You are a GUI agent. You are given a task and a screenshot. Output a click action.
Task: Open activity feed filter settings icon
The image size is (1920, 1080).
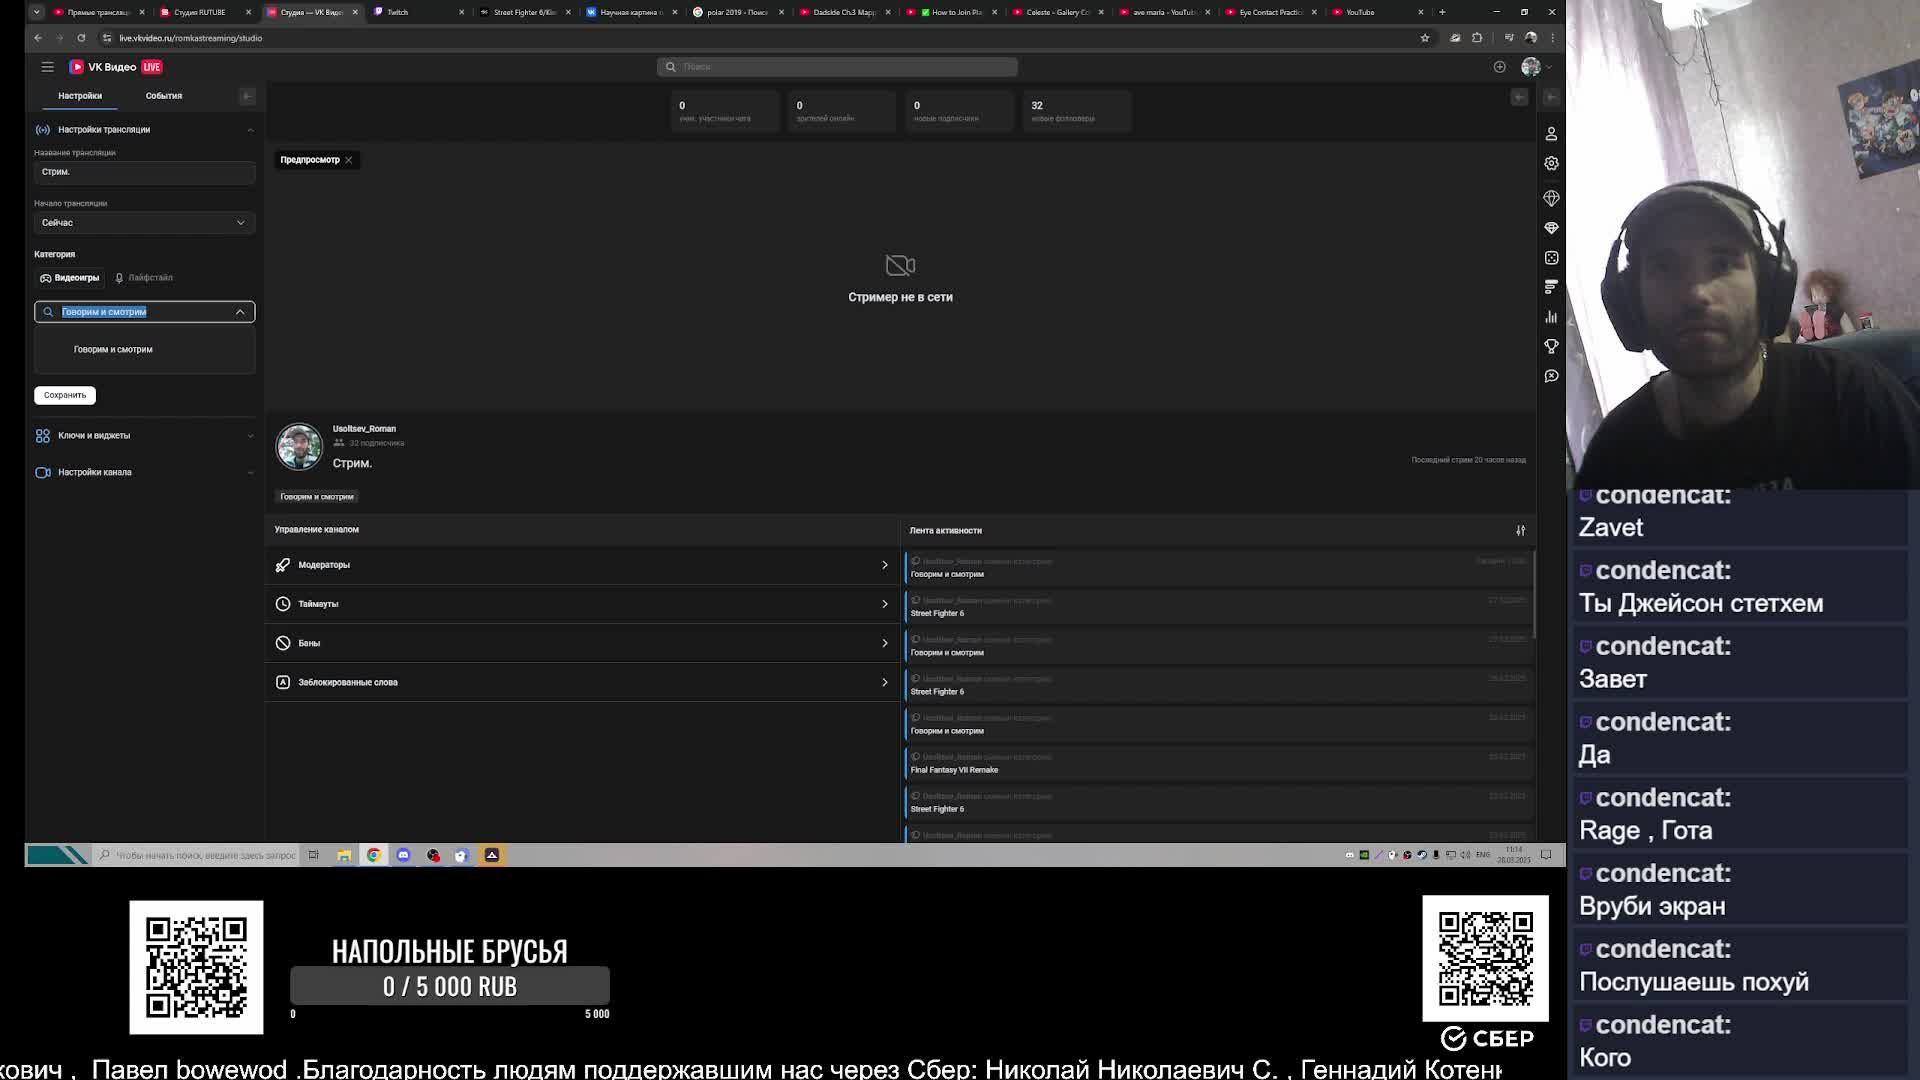point(1520,531)
